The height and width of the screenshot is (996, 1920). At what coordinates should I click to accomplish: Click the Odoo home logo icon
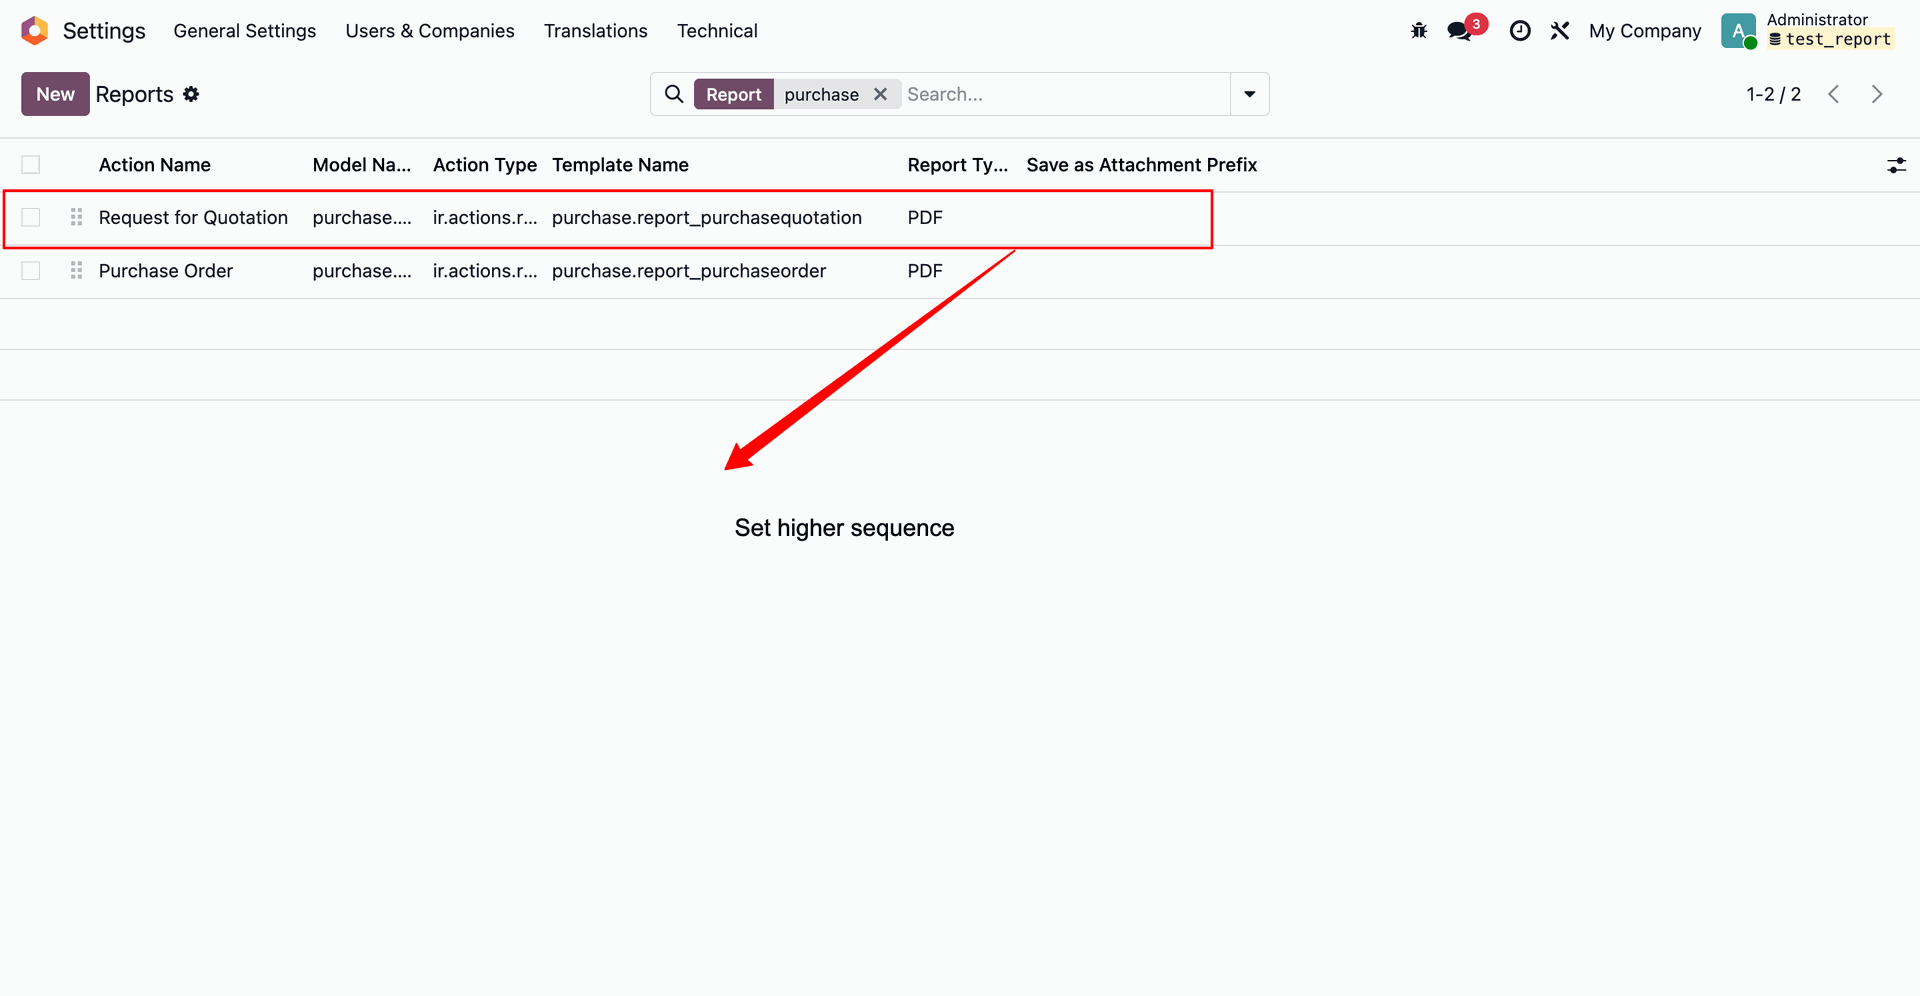35,31
